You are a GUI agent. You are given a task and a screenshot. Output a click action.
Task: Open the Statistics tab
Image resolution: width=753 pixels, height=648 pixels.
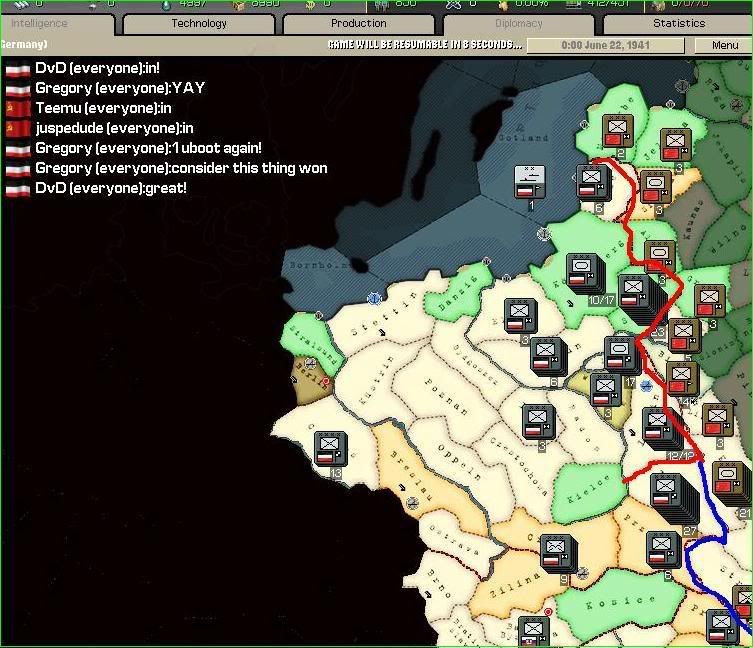pyautogui.click(x=678, y=24)
